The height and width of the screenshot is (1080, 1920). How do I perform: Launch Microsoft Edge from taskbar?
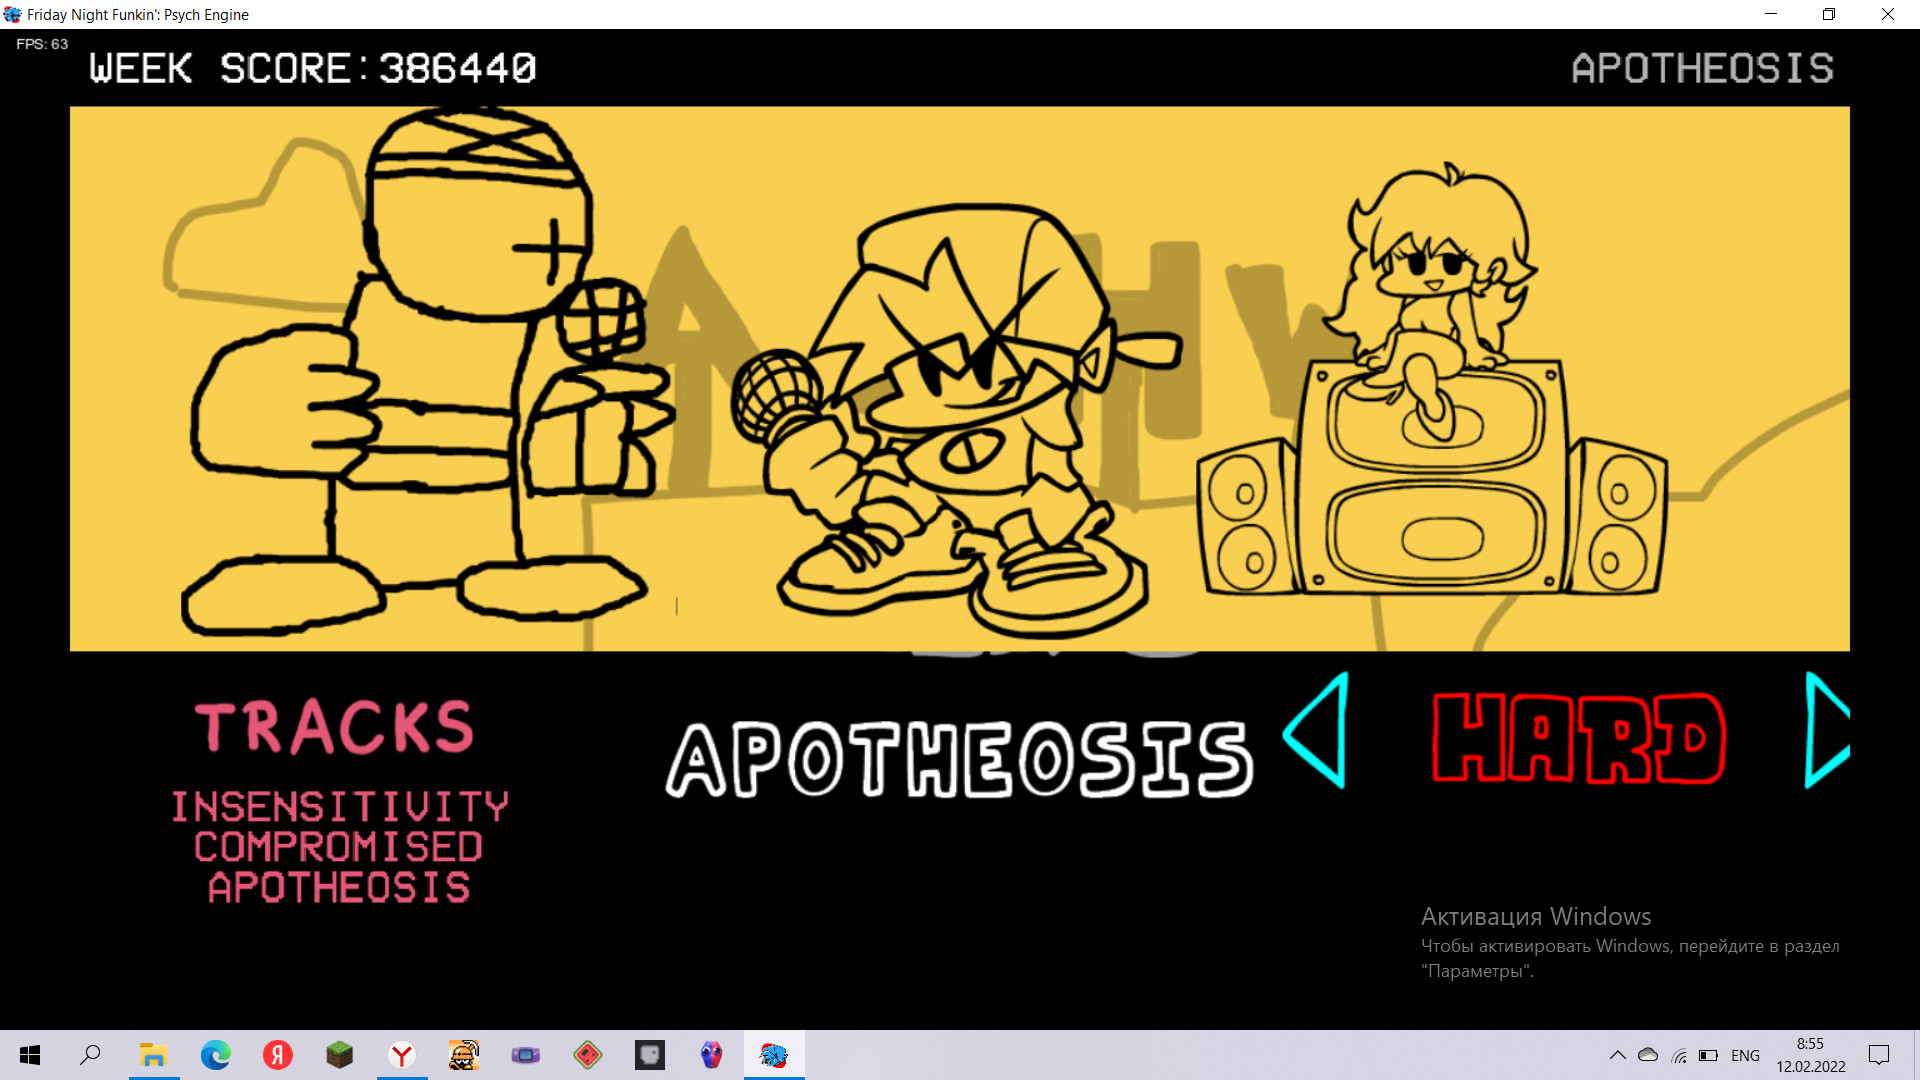[215, 1055]
